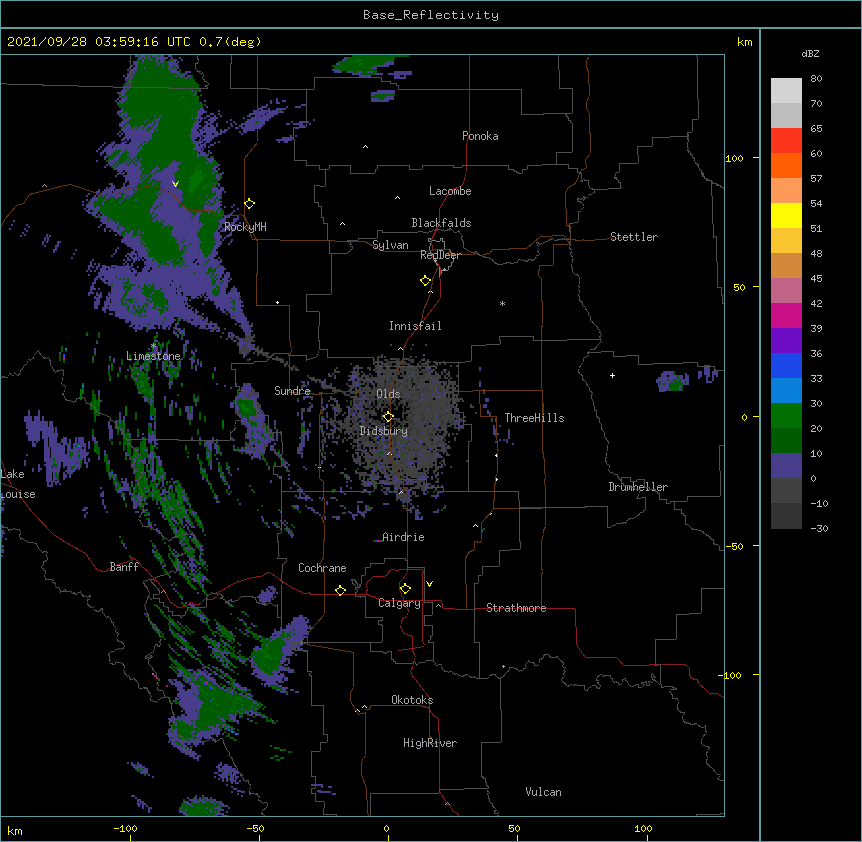Viewport: 862px width, 842px height.
Task: Click the Ponoka city label
Action: 480,136
